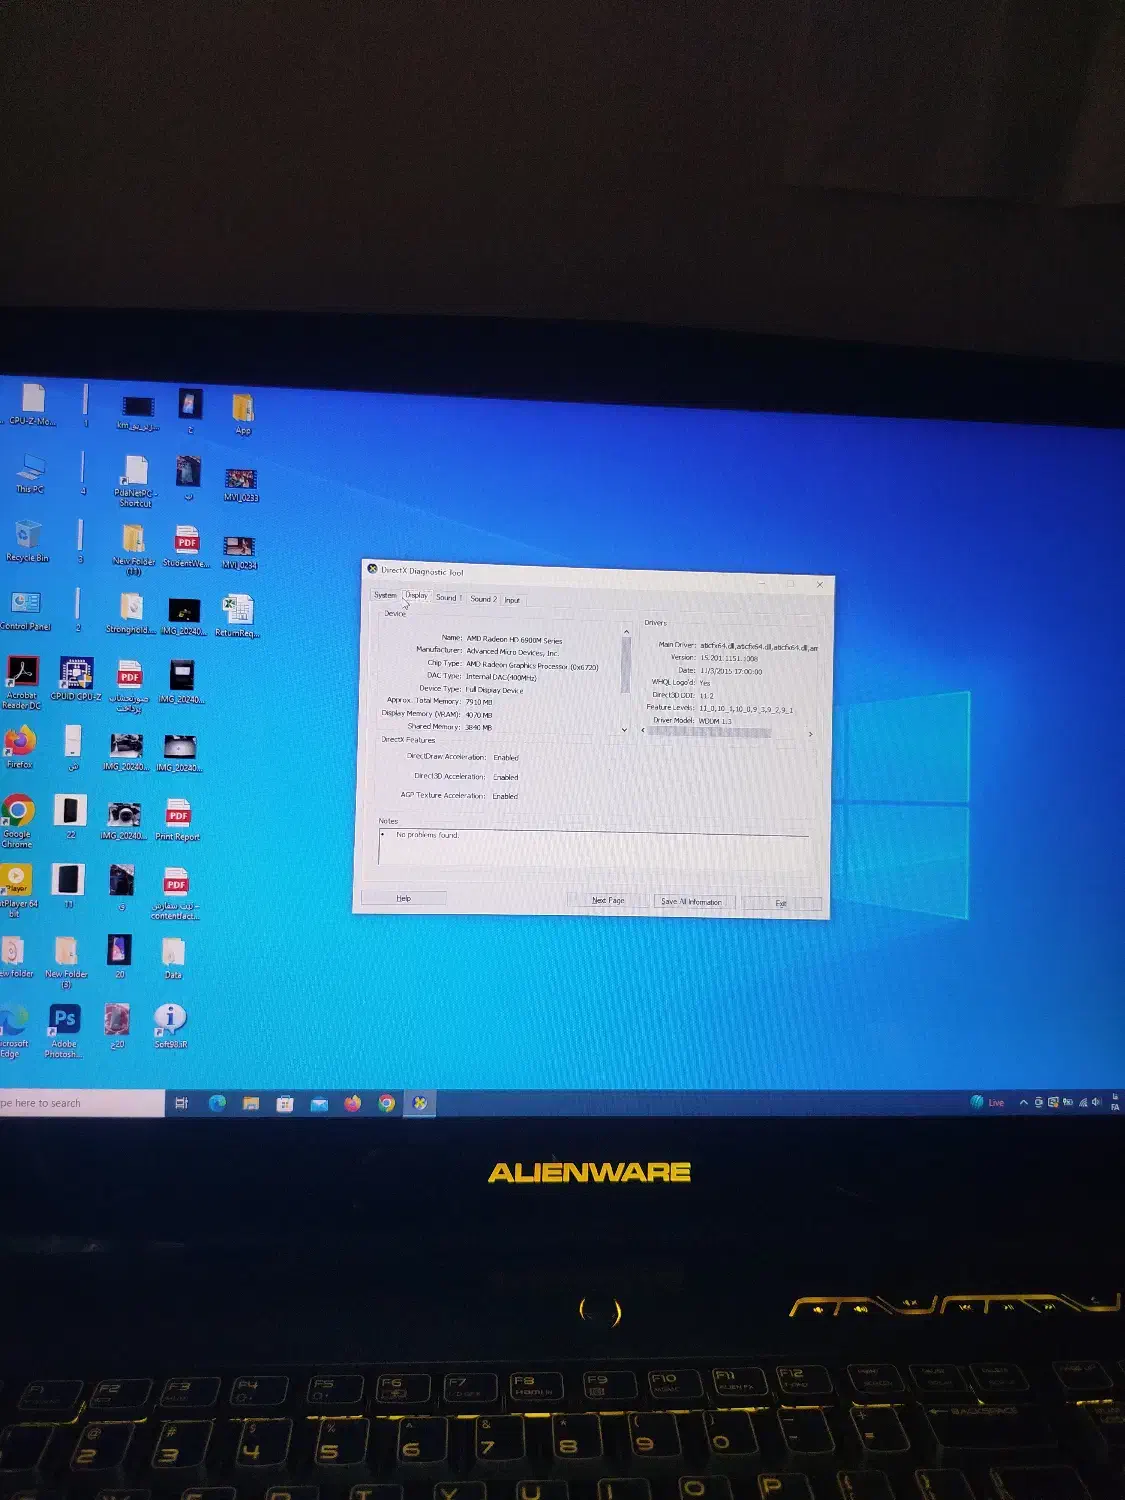The height and width of the screenshot is (1500, 1125).
Task: Open Adobe Photoshop desktop shortcut
Action: coord(64,1020)
